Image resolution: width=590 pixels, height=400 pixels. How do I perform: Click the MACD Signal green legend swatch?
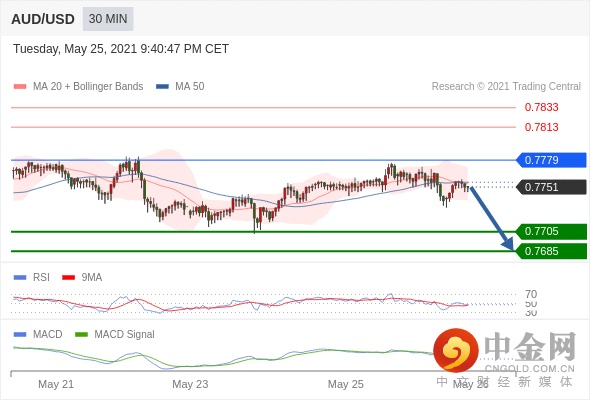point(81,334)
